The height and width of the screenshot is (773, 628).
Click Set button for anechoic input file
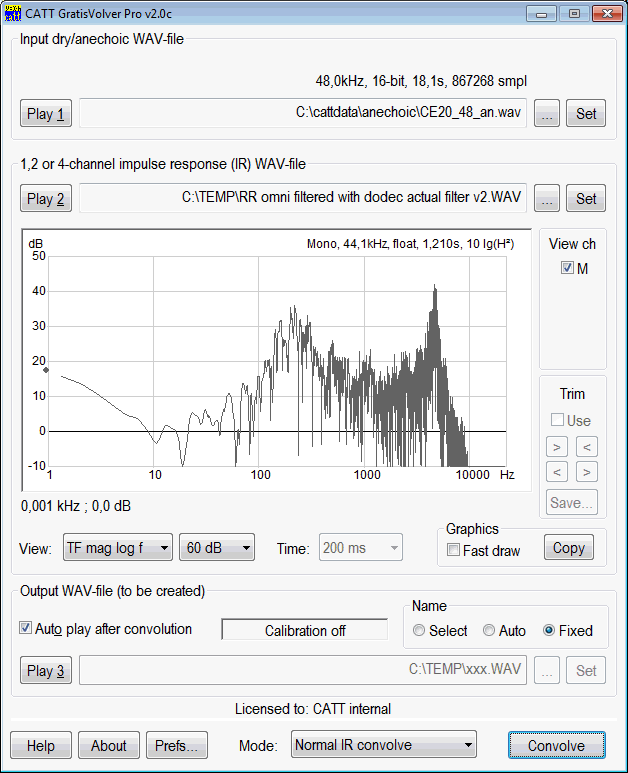(586, 113)
